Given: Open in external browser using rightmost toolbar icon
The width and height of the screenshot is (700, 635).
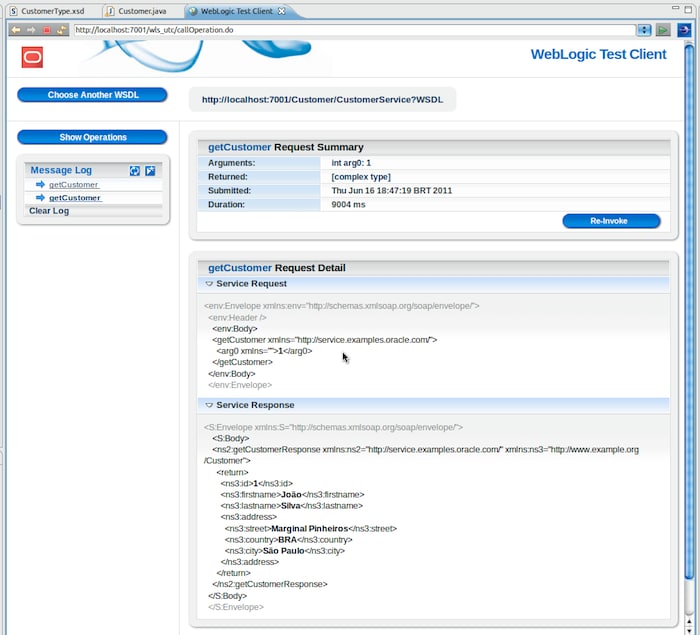Looking at the screenshot, I should (684, 30).
